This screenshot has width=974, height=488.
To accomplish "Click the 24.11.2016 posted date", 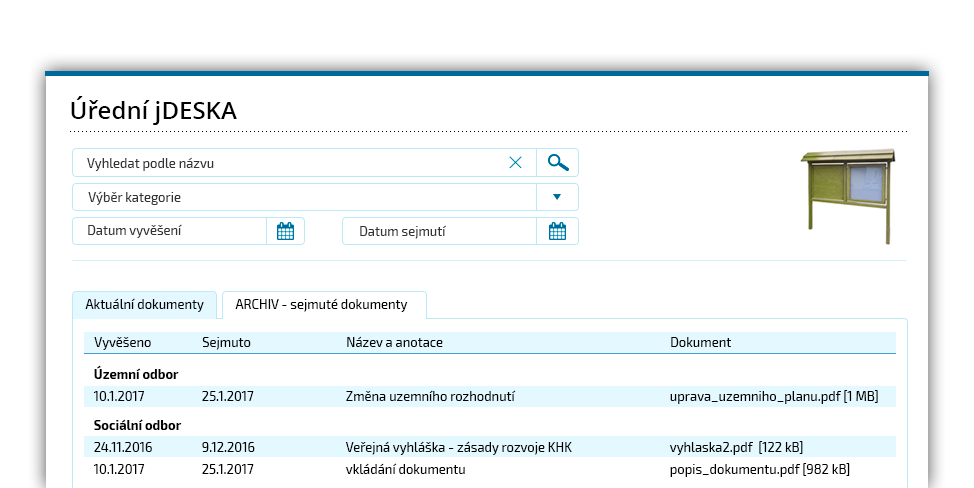I will tap(122, 448).
